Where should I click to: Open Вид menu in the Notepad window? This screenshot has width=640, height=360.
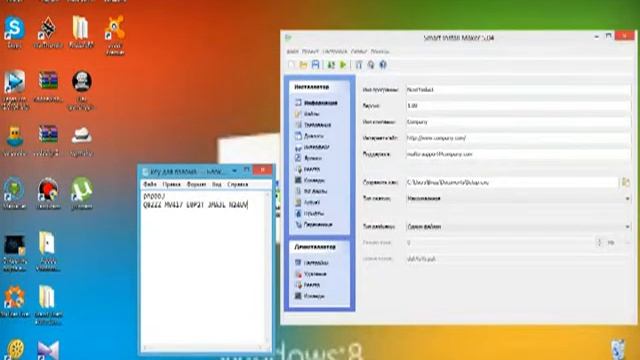217,184
